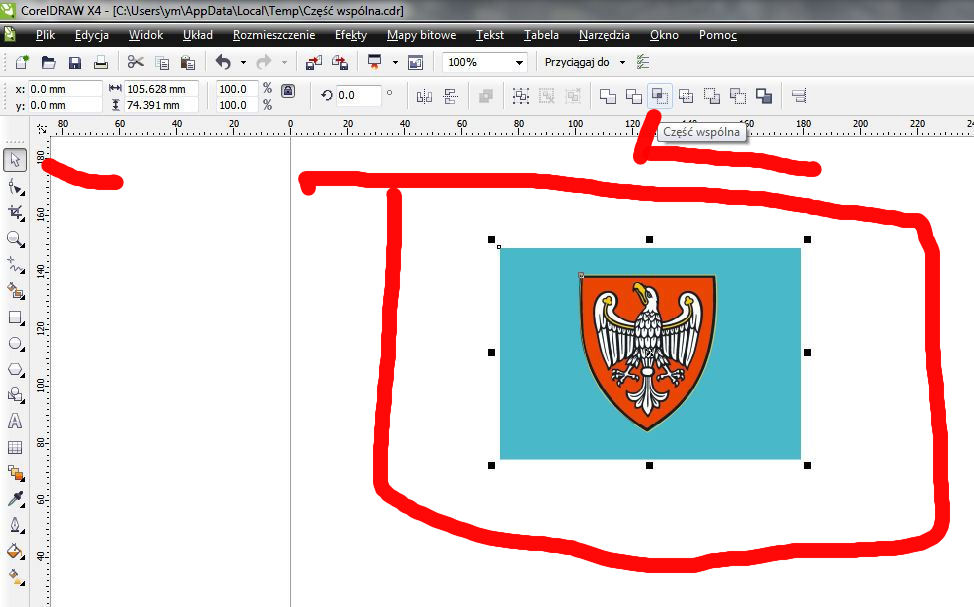This screenshot has width=974, height=607.
Task: Choose the Zoom magnifier tool
Action: click(x=15, y=239)
